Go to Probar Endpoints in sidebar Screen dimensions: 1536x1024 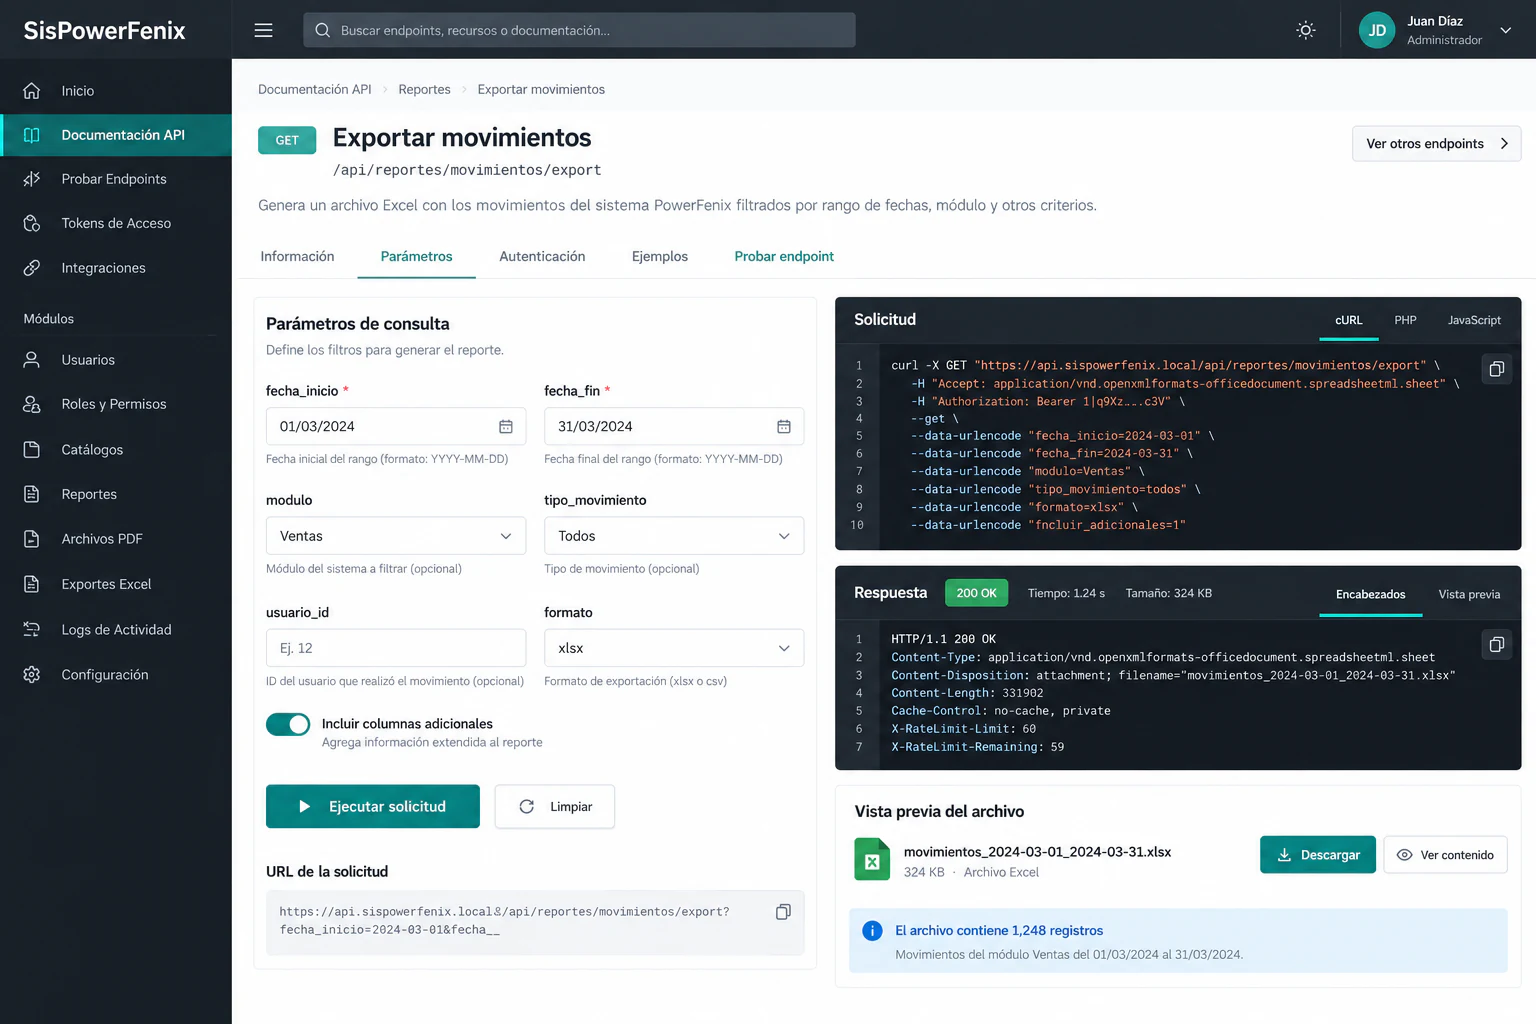116,179
